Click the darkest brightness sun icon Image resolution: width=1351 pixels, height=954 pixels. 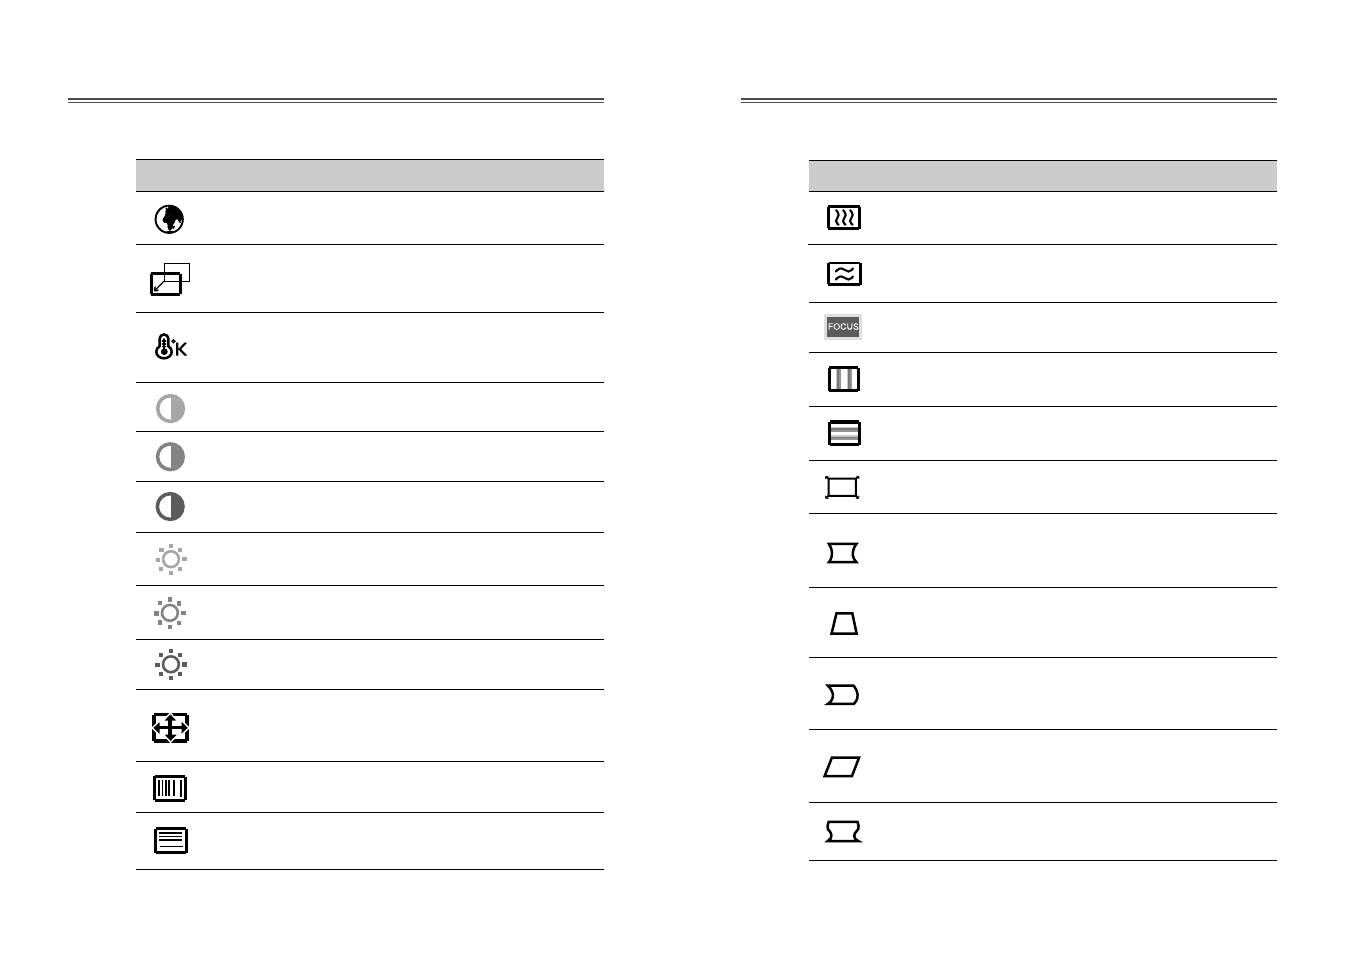[170, 664]
